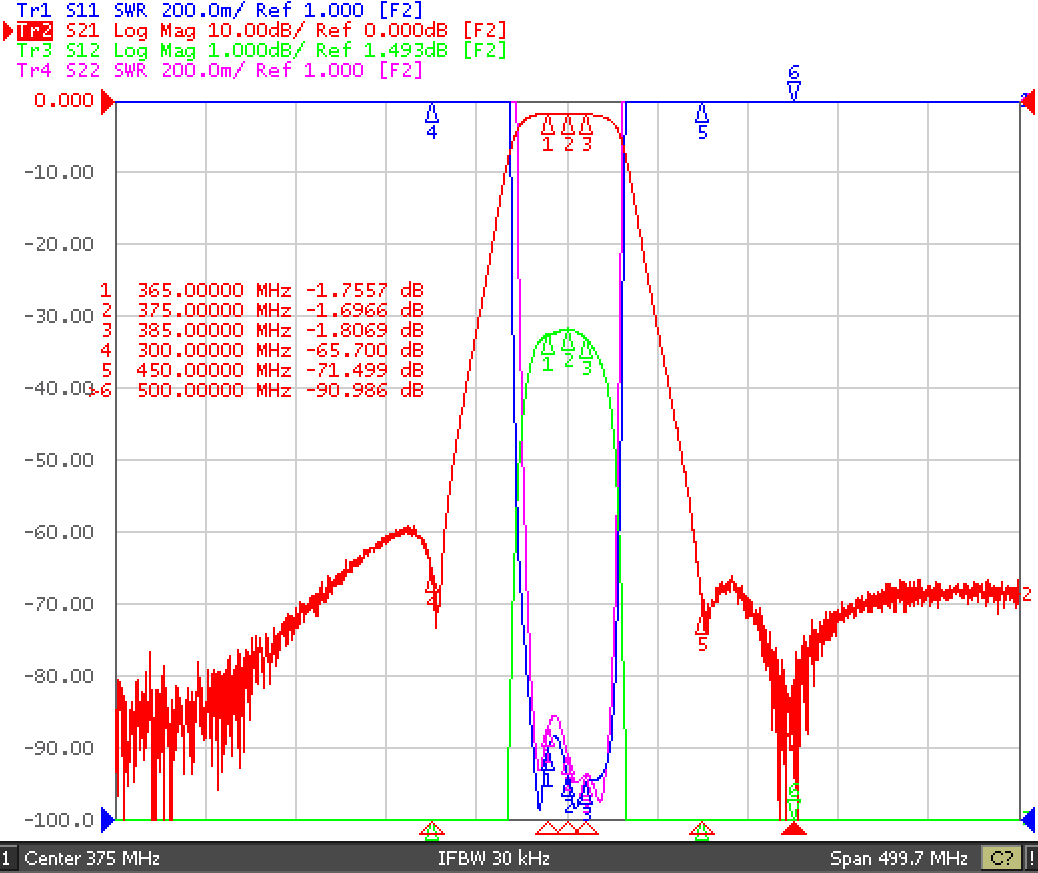Click the IFBW 30 kHz setting

(494, 858)
